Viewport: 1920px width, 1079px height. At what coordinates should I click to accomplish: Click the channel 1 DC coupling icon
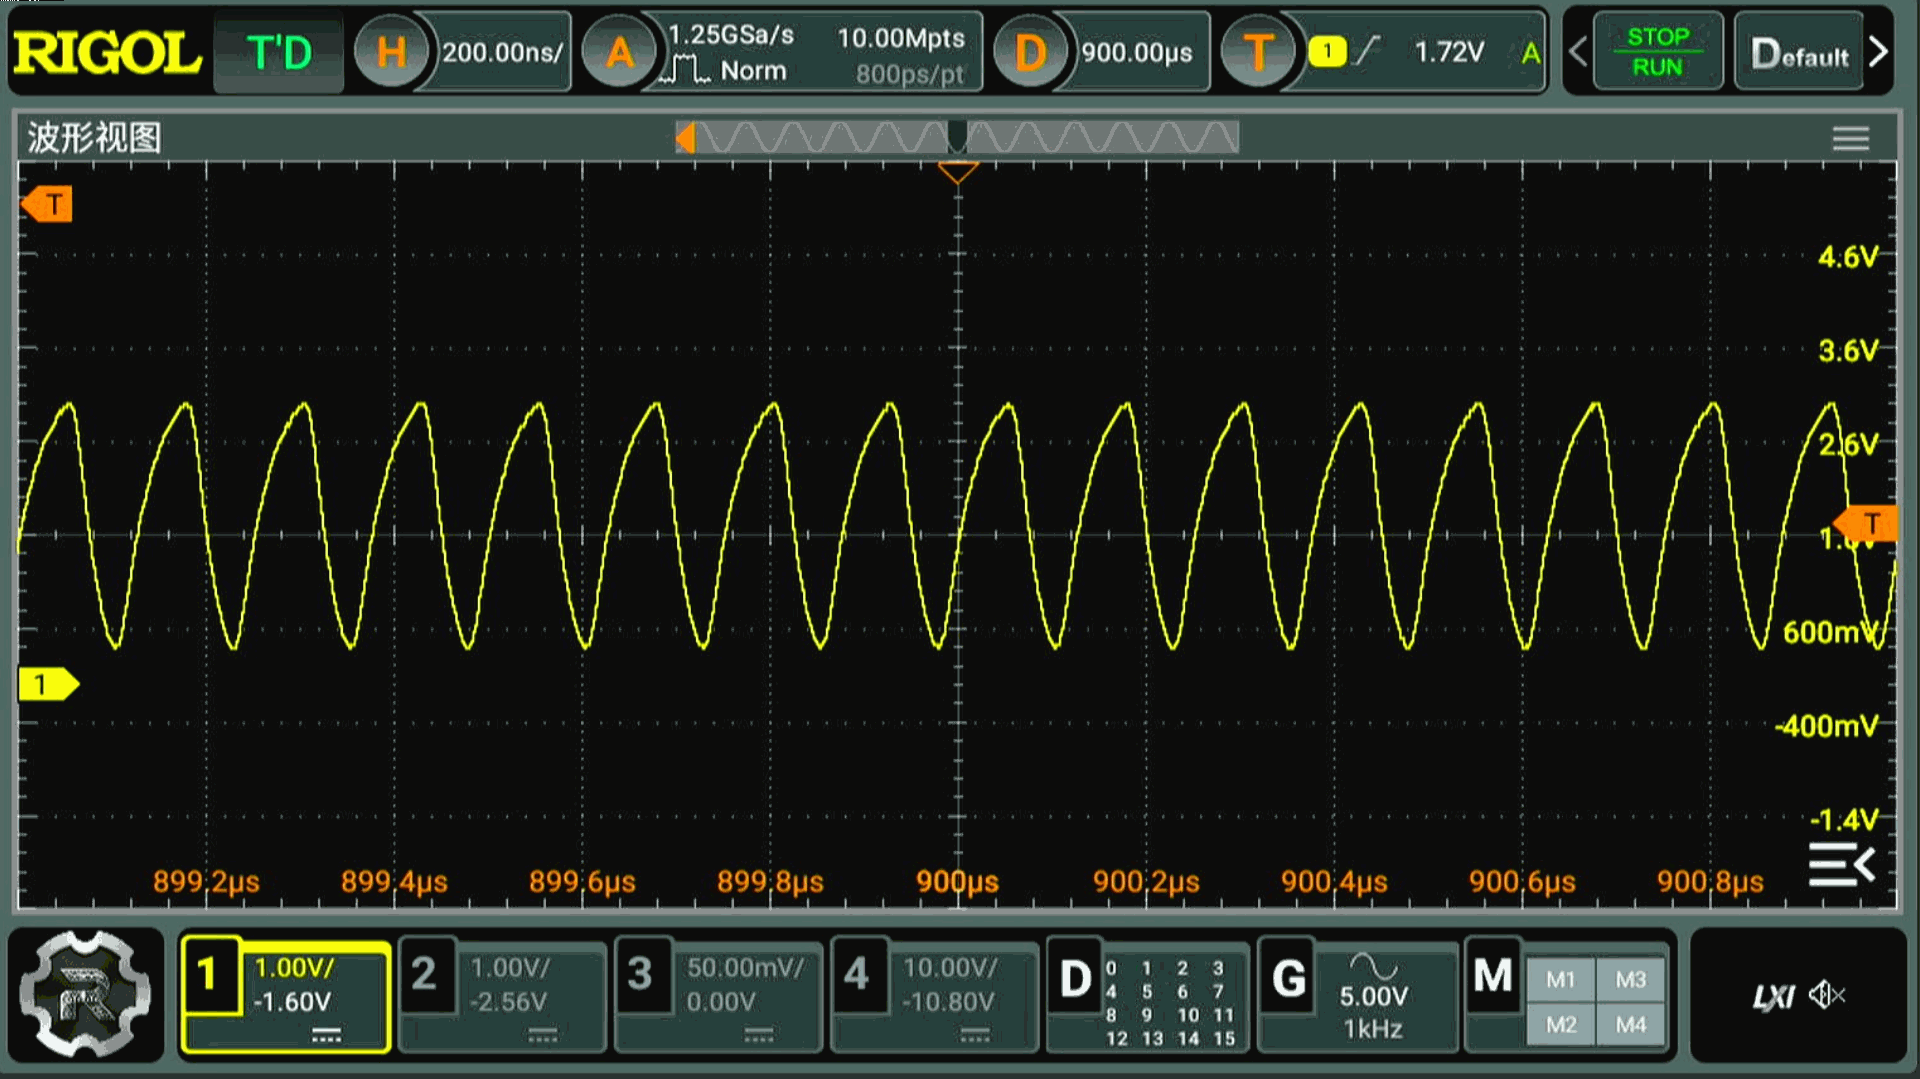[x=326, y=1035]
